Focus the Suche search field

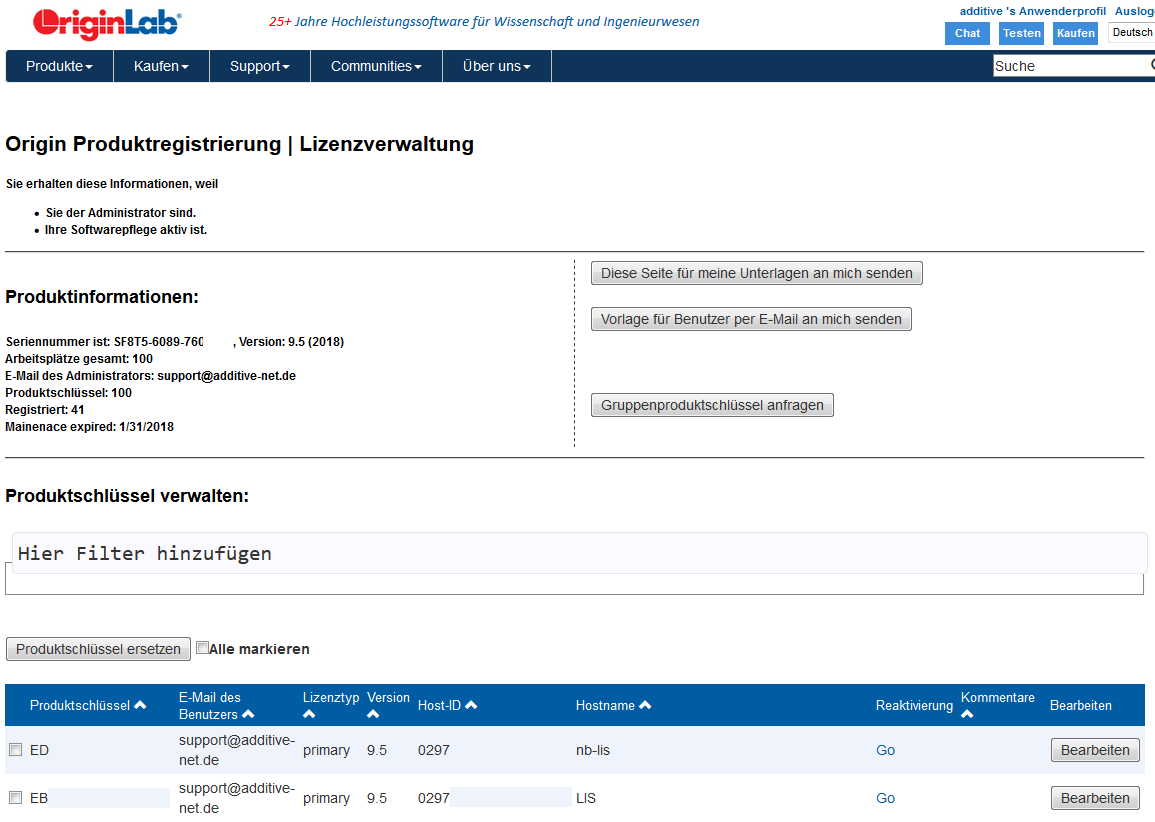pos(1072,66)
